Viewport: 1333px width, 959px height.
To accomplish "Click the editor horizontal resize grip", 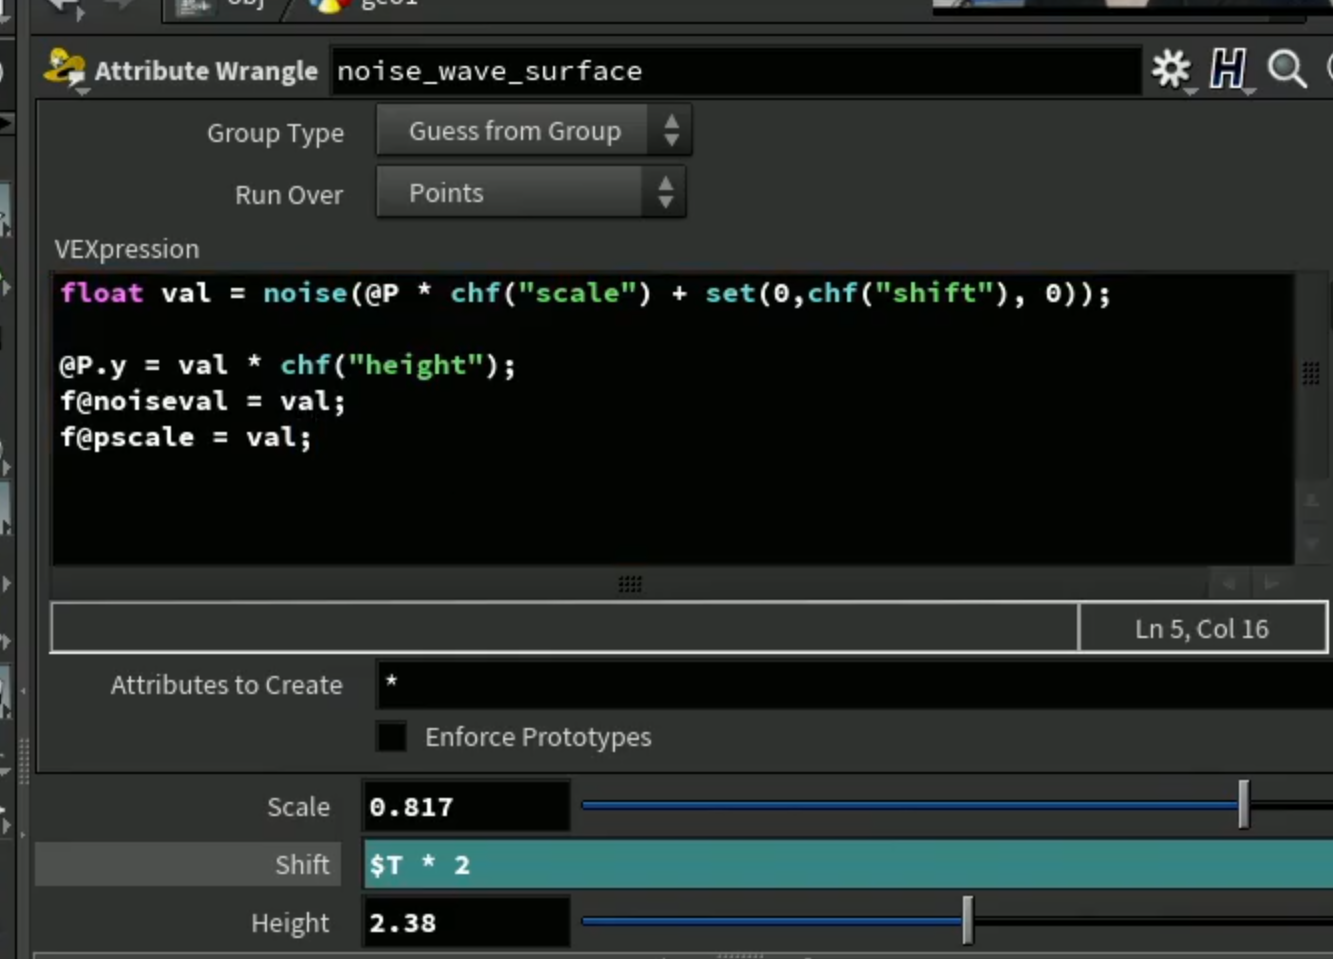I will click(x=630, y=584).
